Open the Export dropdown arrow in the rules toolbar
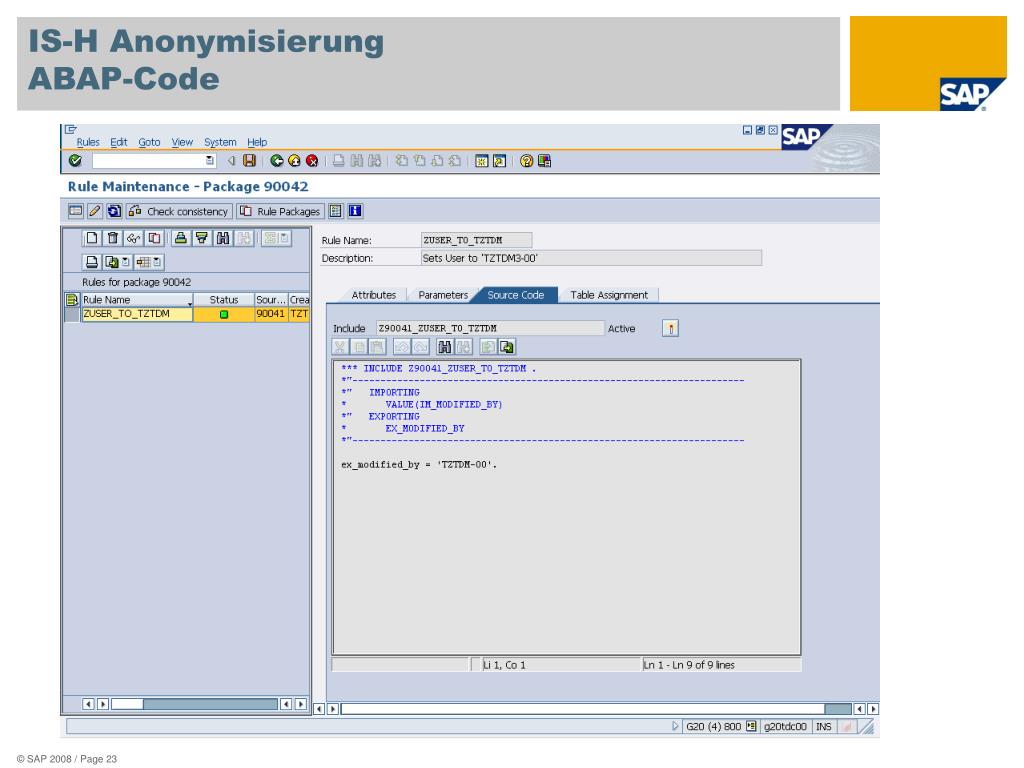The width and height of the screenshot is (1024, 768). (125, 262)
